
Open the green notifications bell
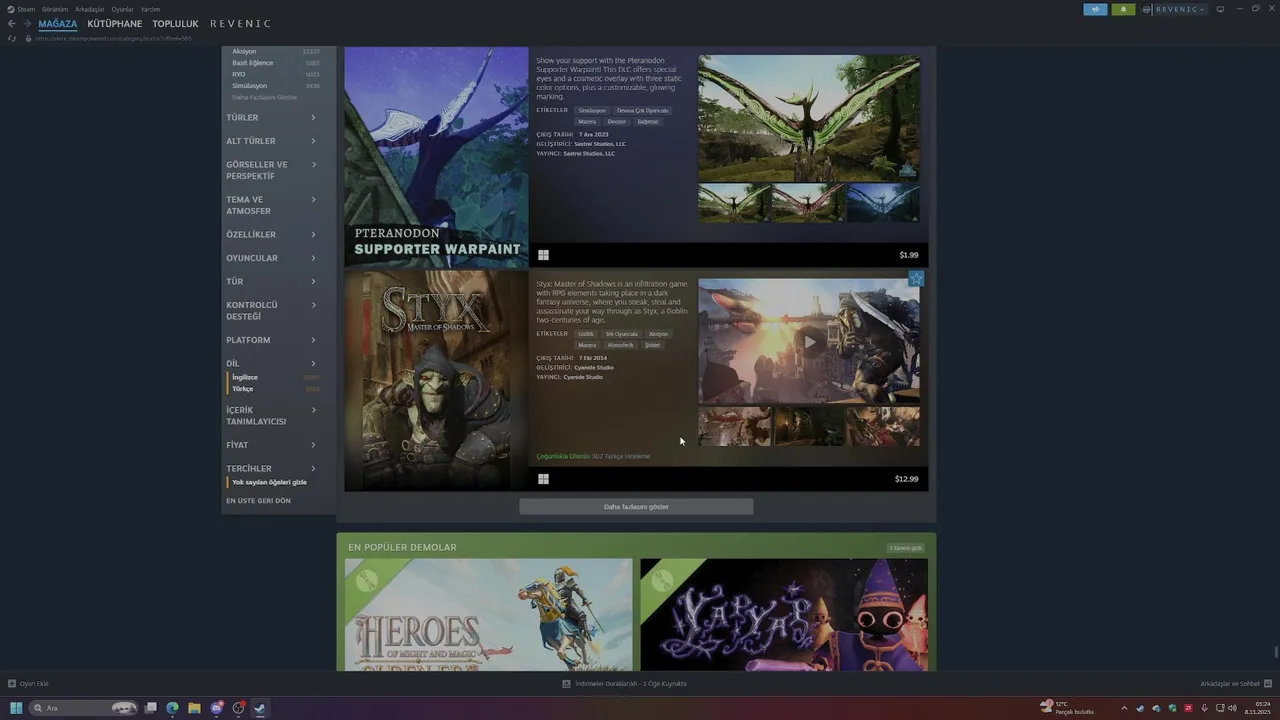pos(1122,9)
